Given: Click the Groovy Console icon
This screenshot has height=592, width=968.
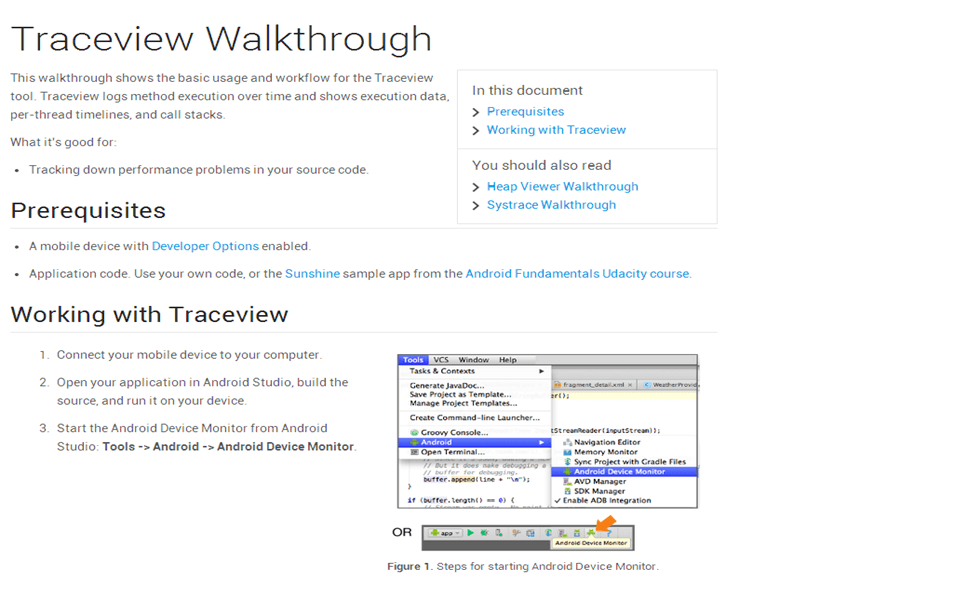Looking at the screenshot, I should [414, 433].
